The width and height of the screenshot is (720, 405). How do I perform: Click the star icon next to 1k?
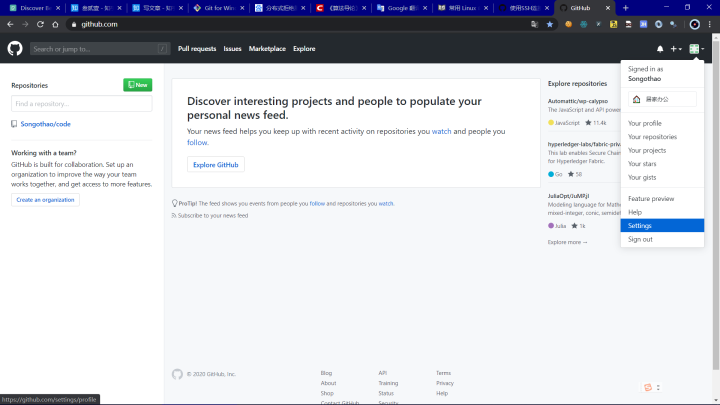click(574, 226)
